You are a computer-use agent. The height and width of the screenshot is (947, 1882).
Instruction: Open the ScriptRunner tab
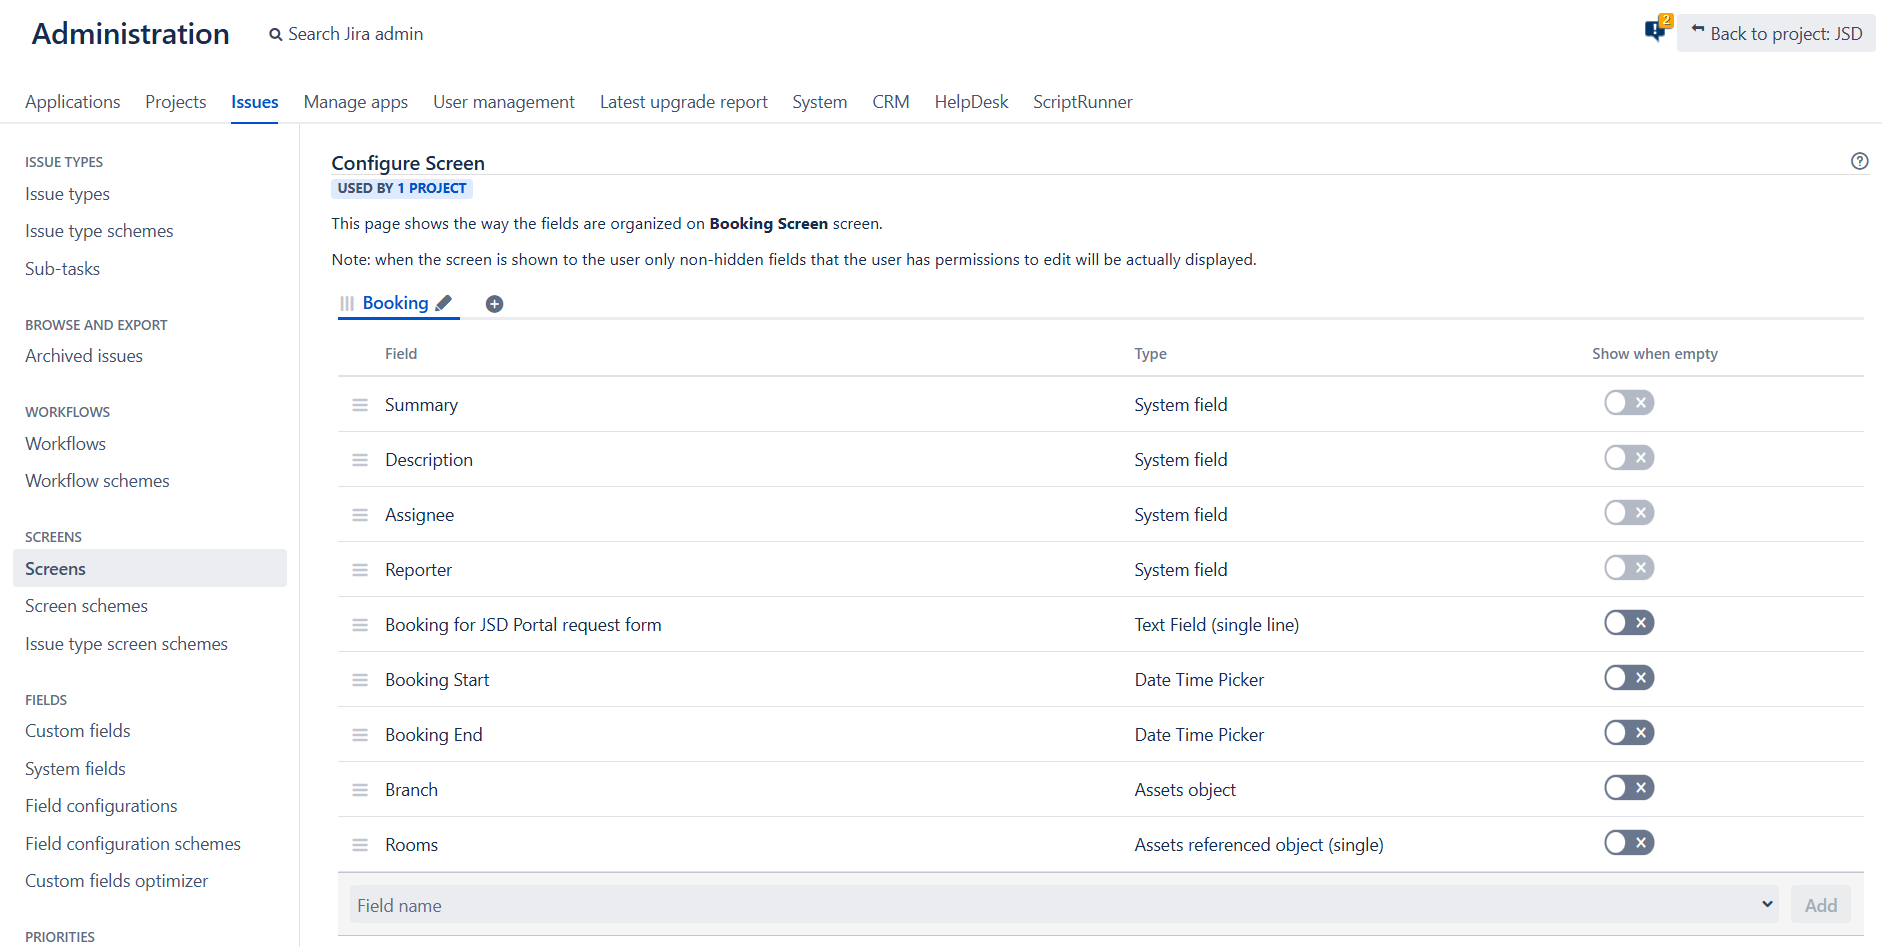(x=1082, y=102)
